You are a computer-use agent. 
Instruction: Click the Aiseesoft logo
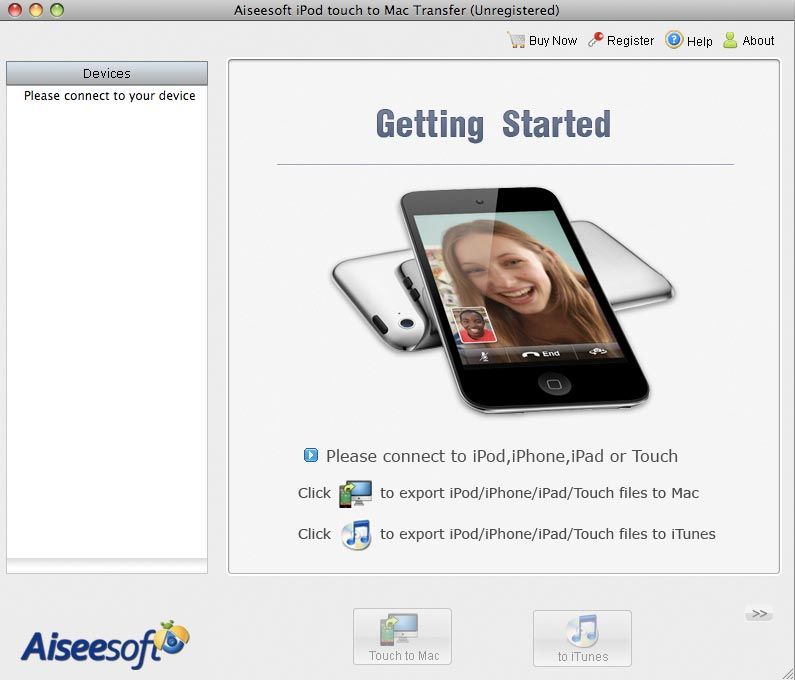point(105,645)
